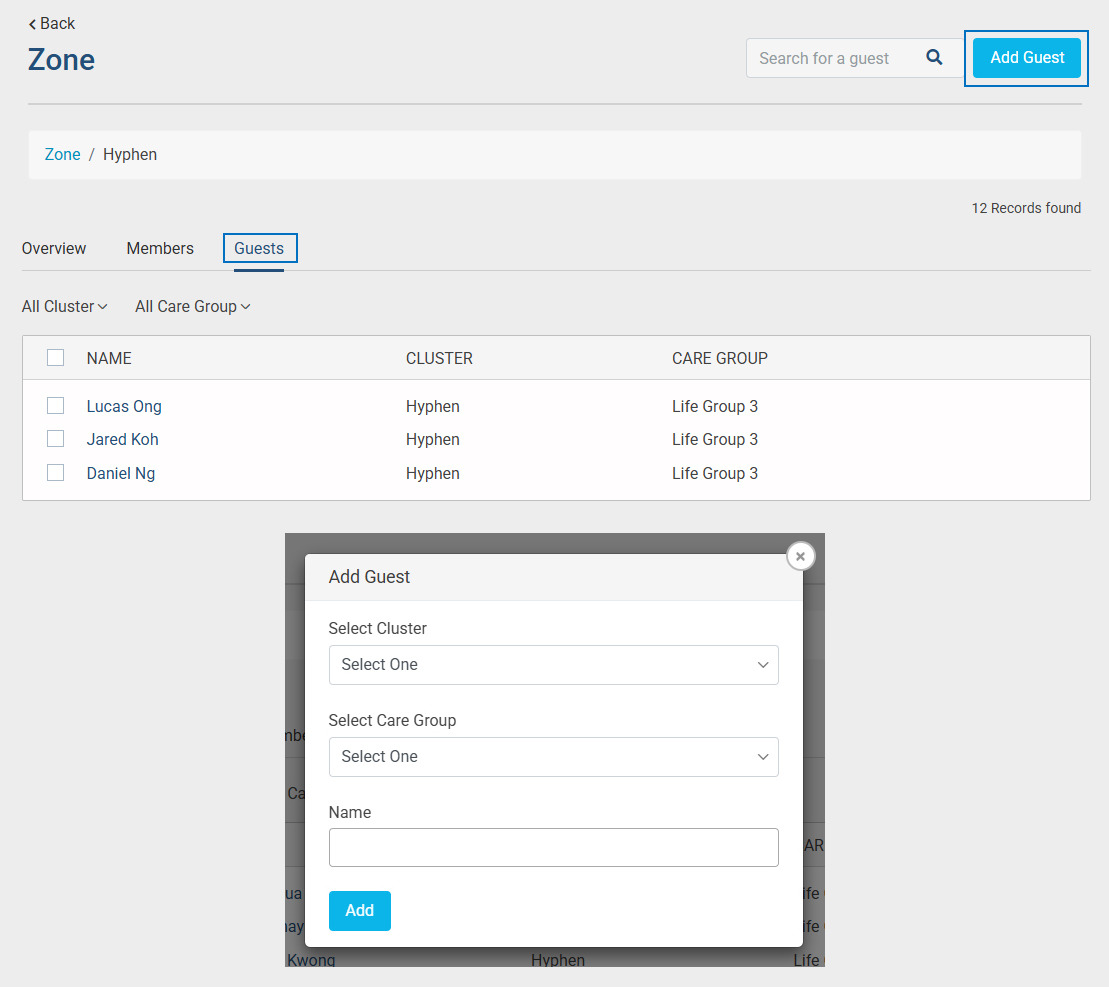Focus the Name text field
Image resolution: width=1109 pixels, height=987 pixels.
pos(553,847)
